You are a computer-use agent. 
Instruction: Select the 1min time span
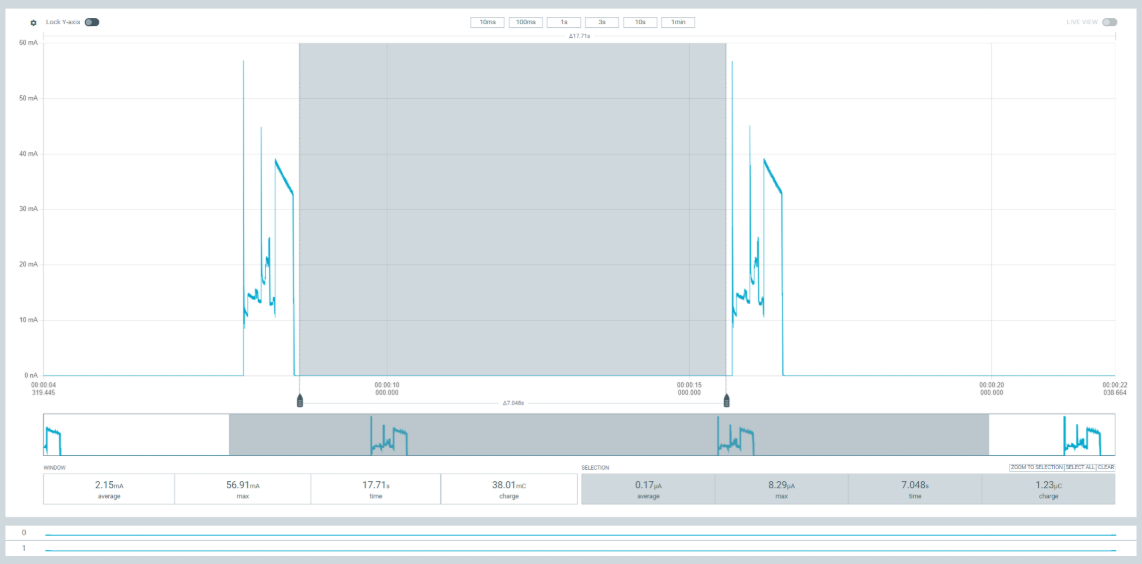678,22
